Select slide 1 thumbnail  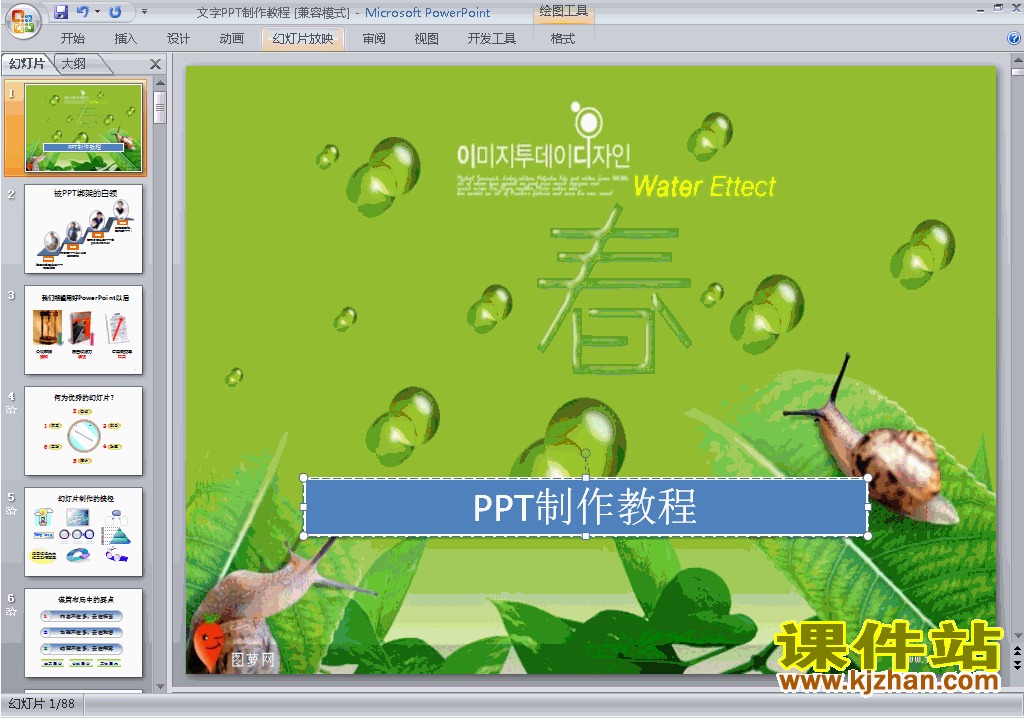[84, 127]
